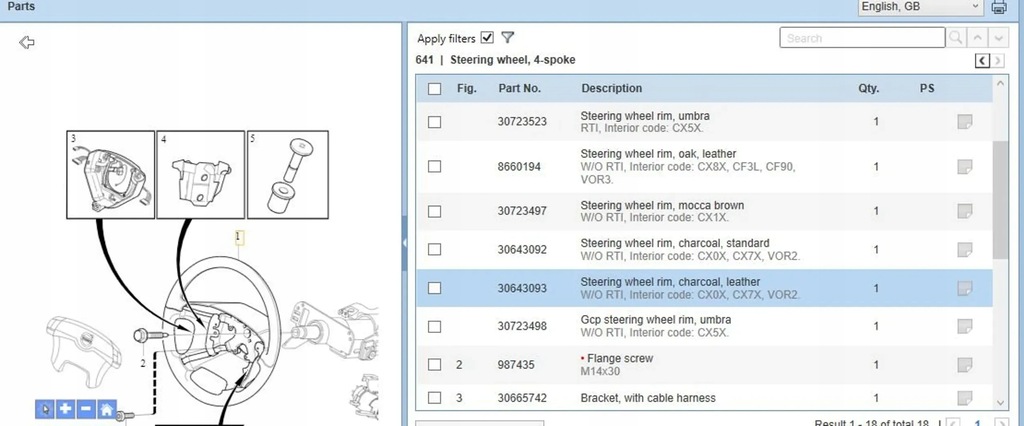
Task: Open note icon for part 30723498
Action: (964, 326)
